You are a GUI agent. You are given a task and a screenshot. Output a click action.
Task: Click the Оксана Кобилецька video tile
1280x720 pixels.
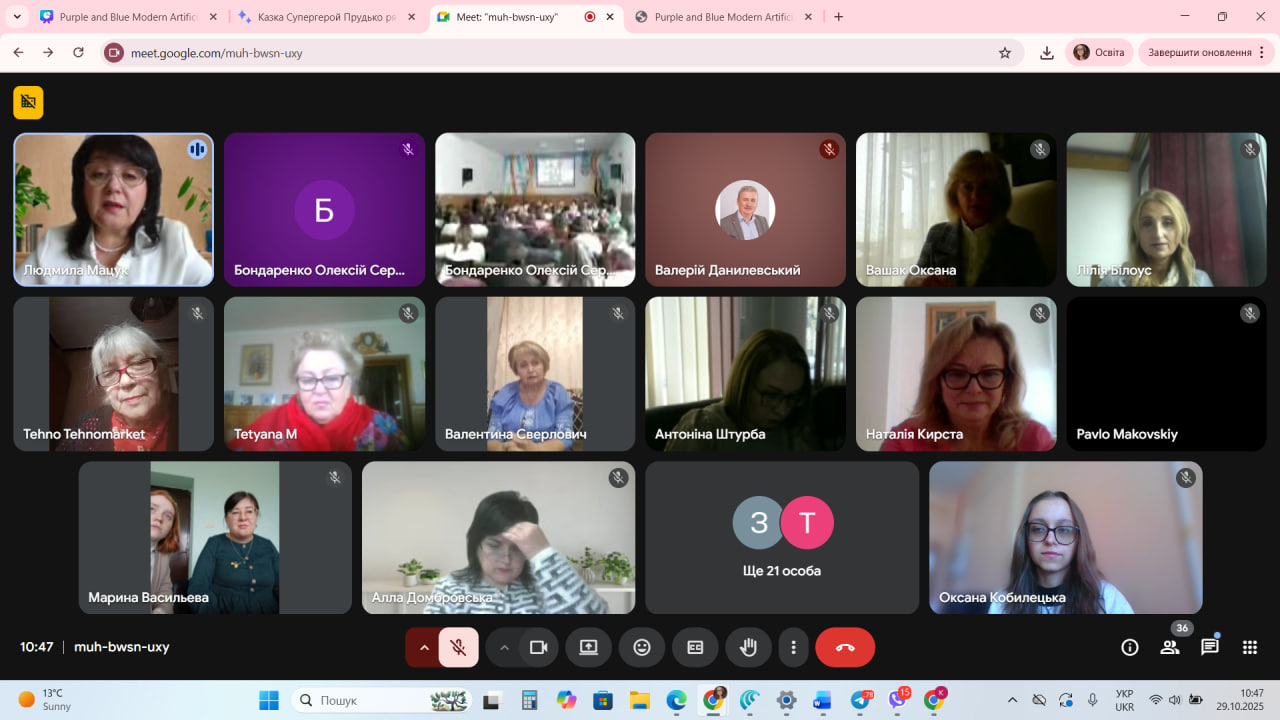click(x=1065, y=538)
